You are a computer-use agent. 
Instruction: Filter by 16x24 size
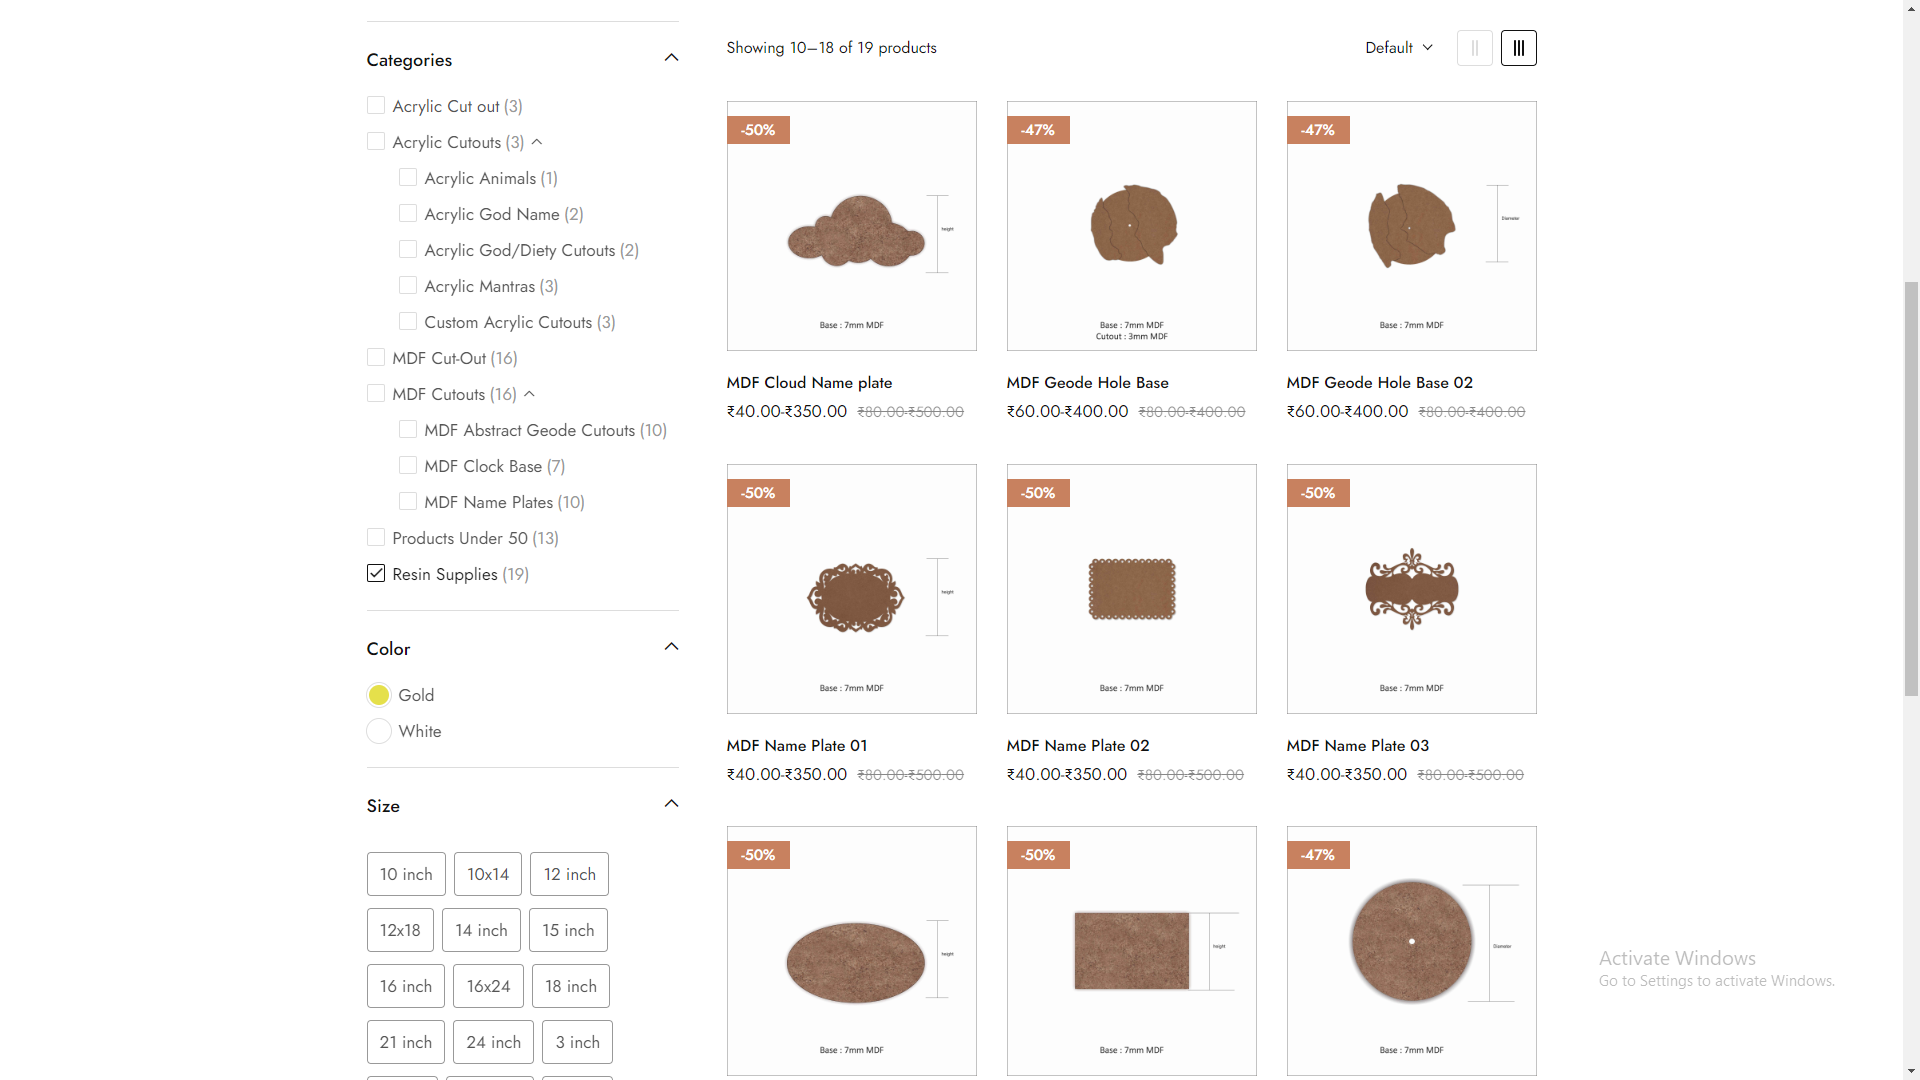(488, 986)
